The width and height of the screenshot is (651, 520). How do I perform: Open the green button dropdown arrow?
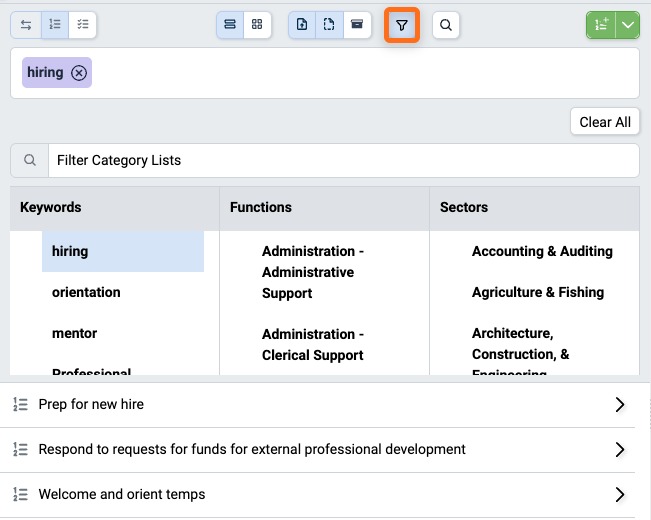pyautogui.click(x=628, y=25)
